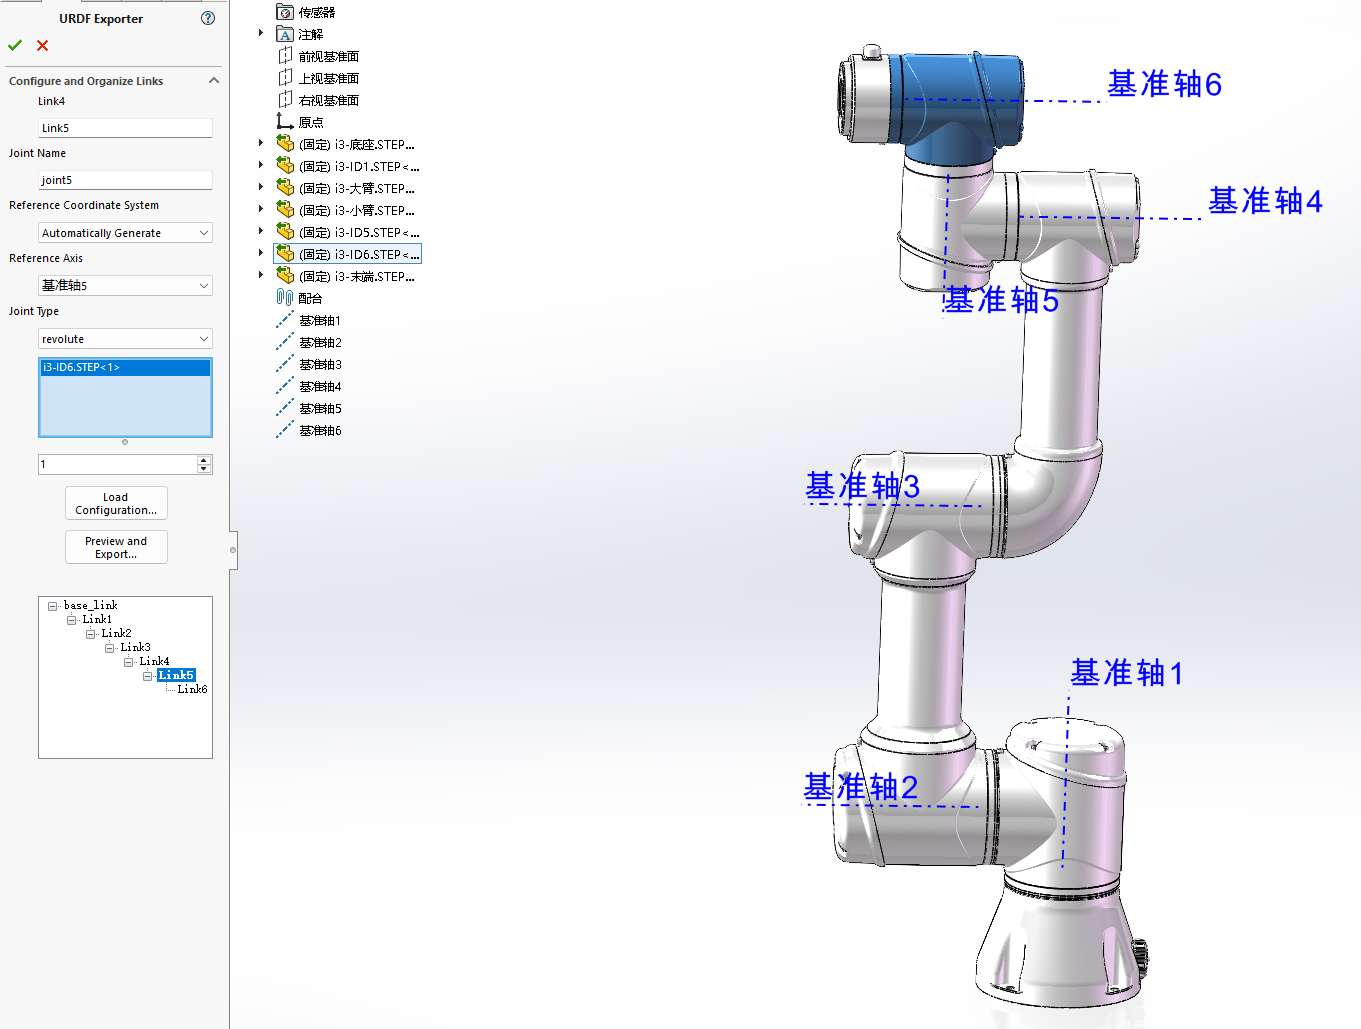Viewport: 1361px width, 1029px height.
Task: Click Load Configuration button
Action: [116, 503]
